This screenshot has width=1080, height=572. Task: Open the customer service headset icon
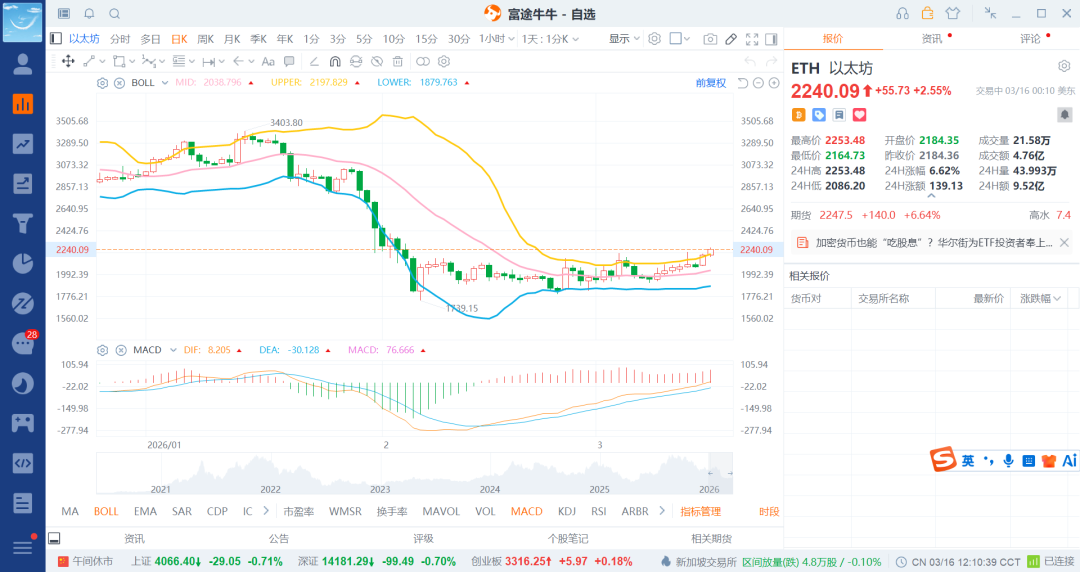(903, 14)
